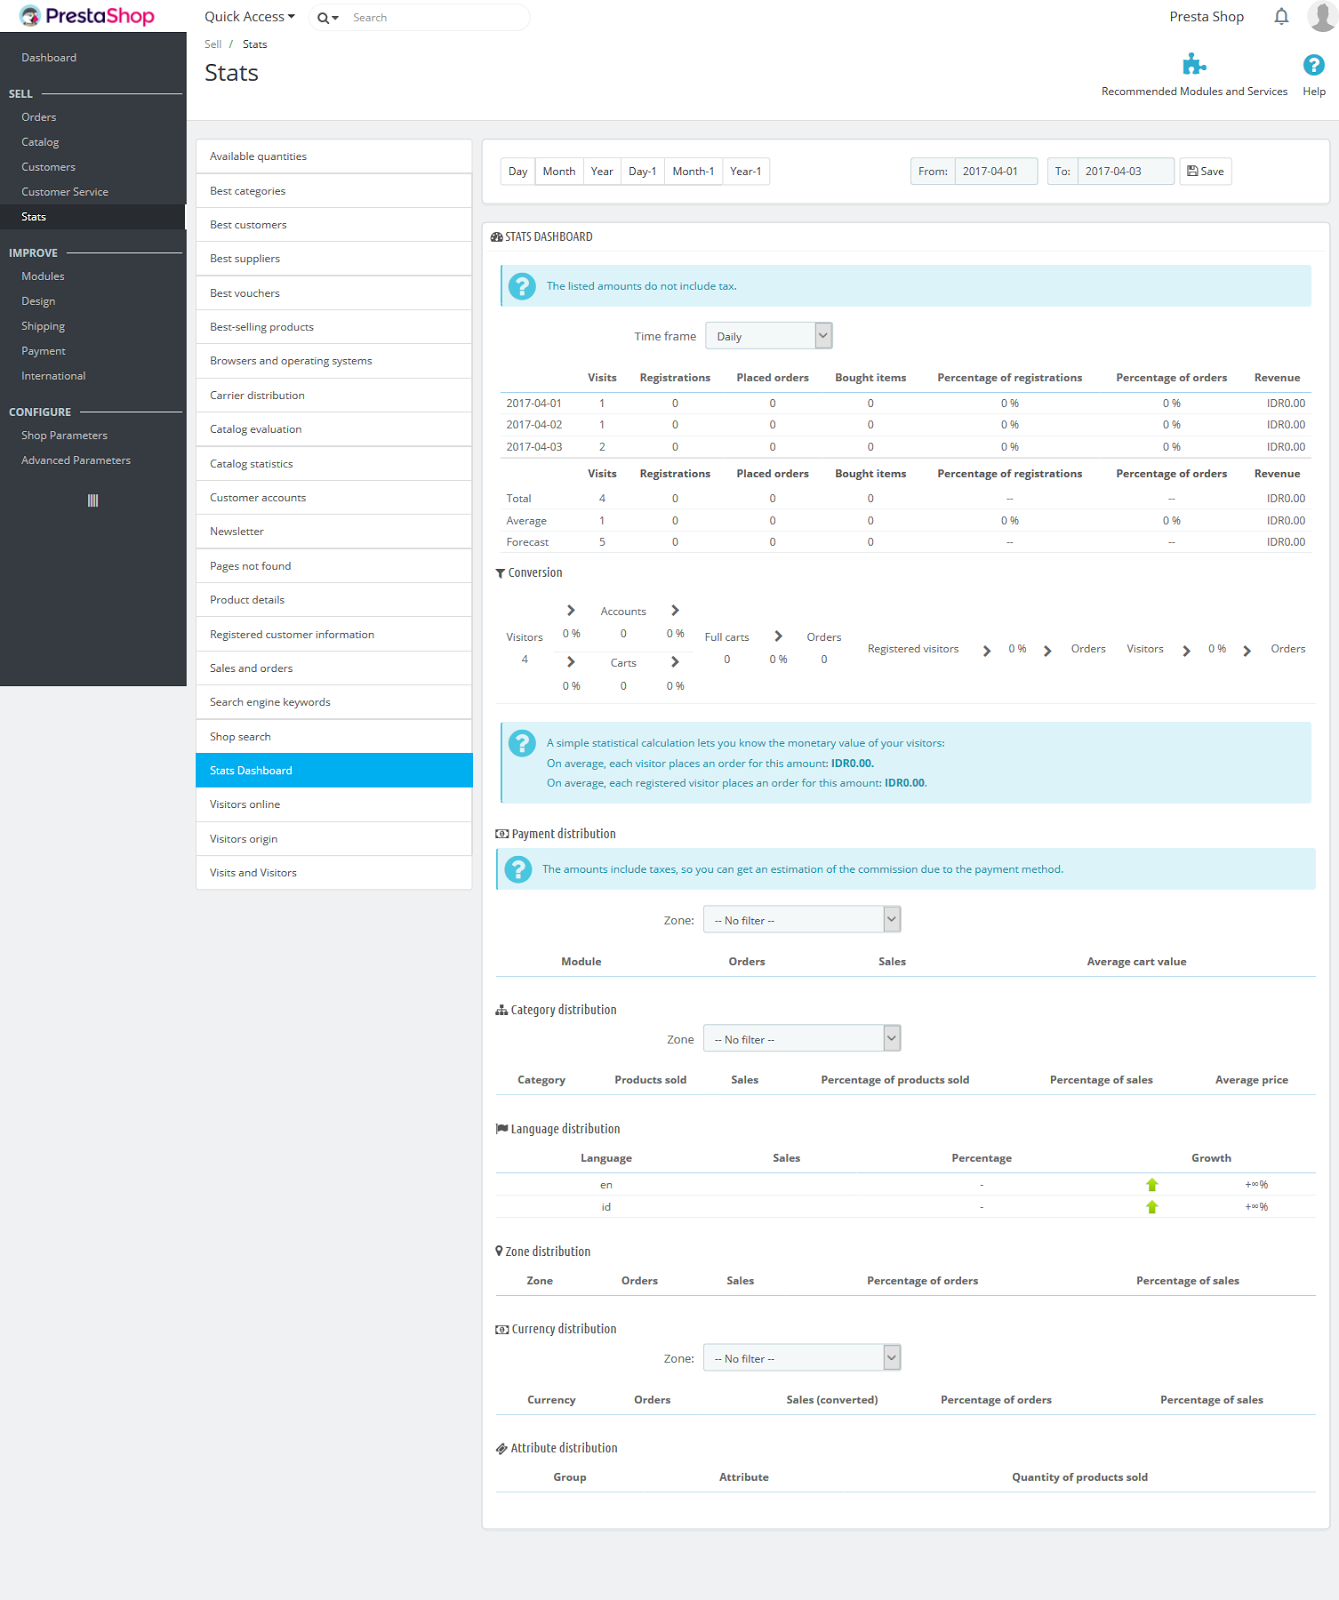Screen dimensions: 1339x1600
Task: Click the payment commission info icon
Action: pyautogui.click(x=518, y=869)
